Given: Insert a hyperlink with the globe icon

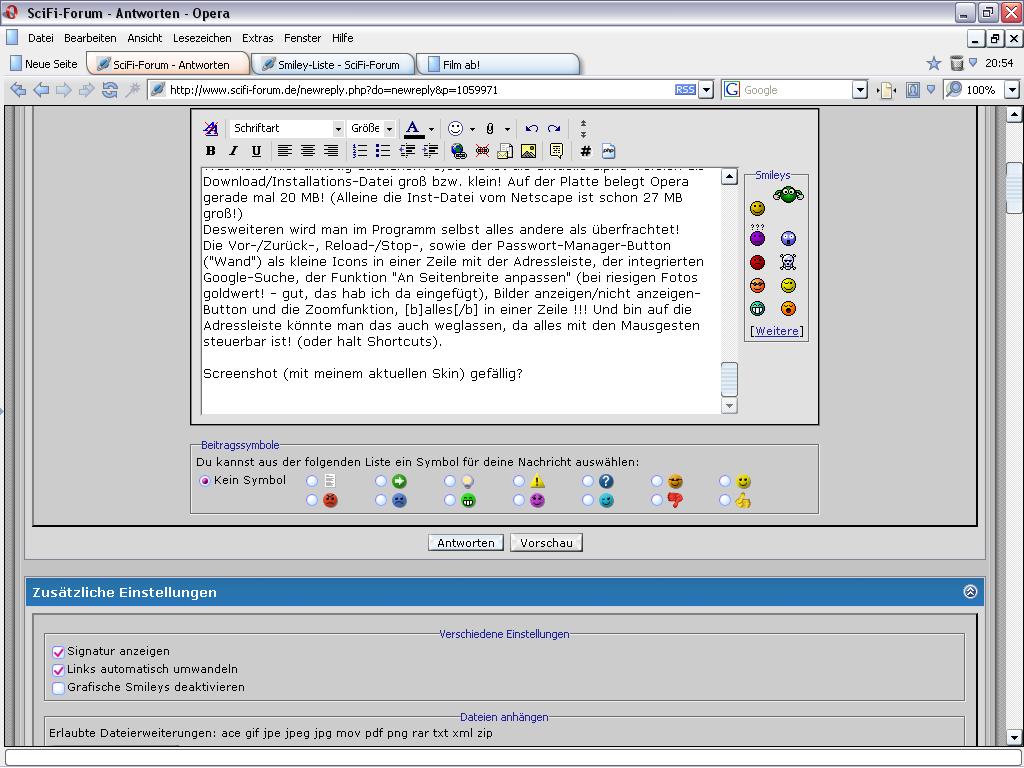Looking at the screenshot, I should (458, 151).
